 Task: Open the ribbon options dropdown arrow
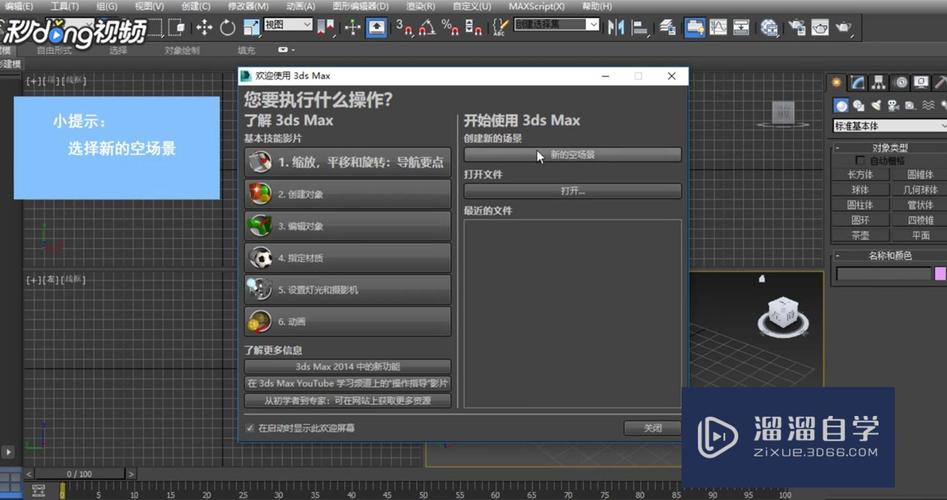point(294,50)
